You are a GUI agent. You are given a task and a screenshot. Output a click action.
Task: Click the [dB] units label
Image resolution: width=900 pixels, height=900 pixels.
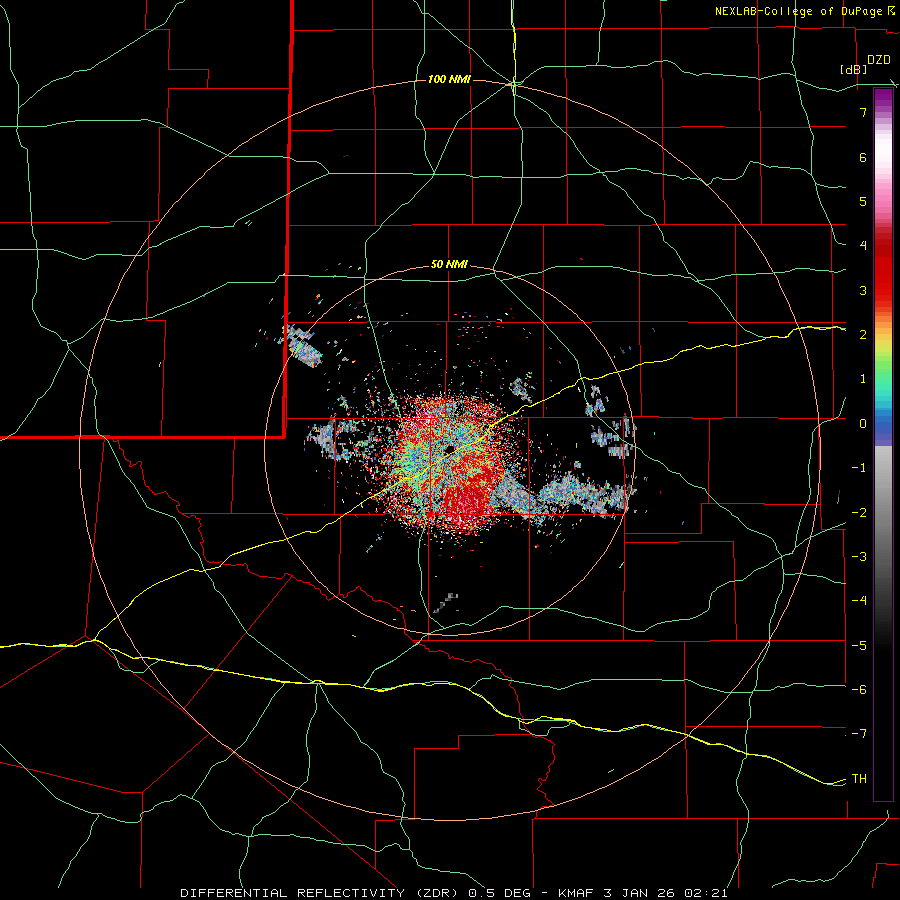point(853,69)
